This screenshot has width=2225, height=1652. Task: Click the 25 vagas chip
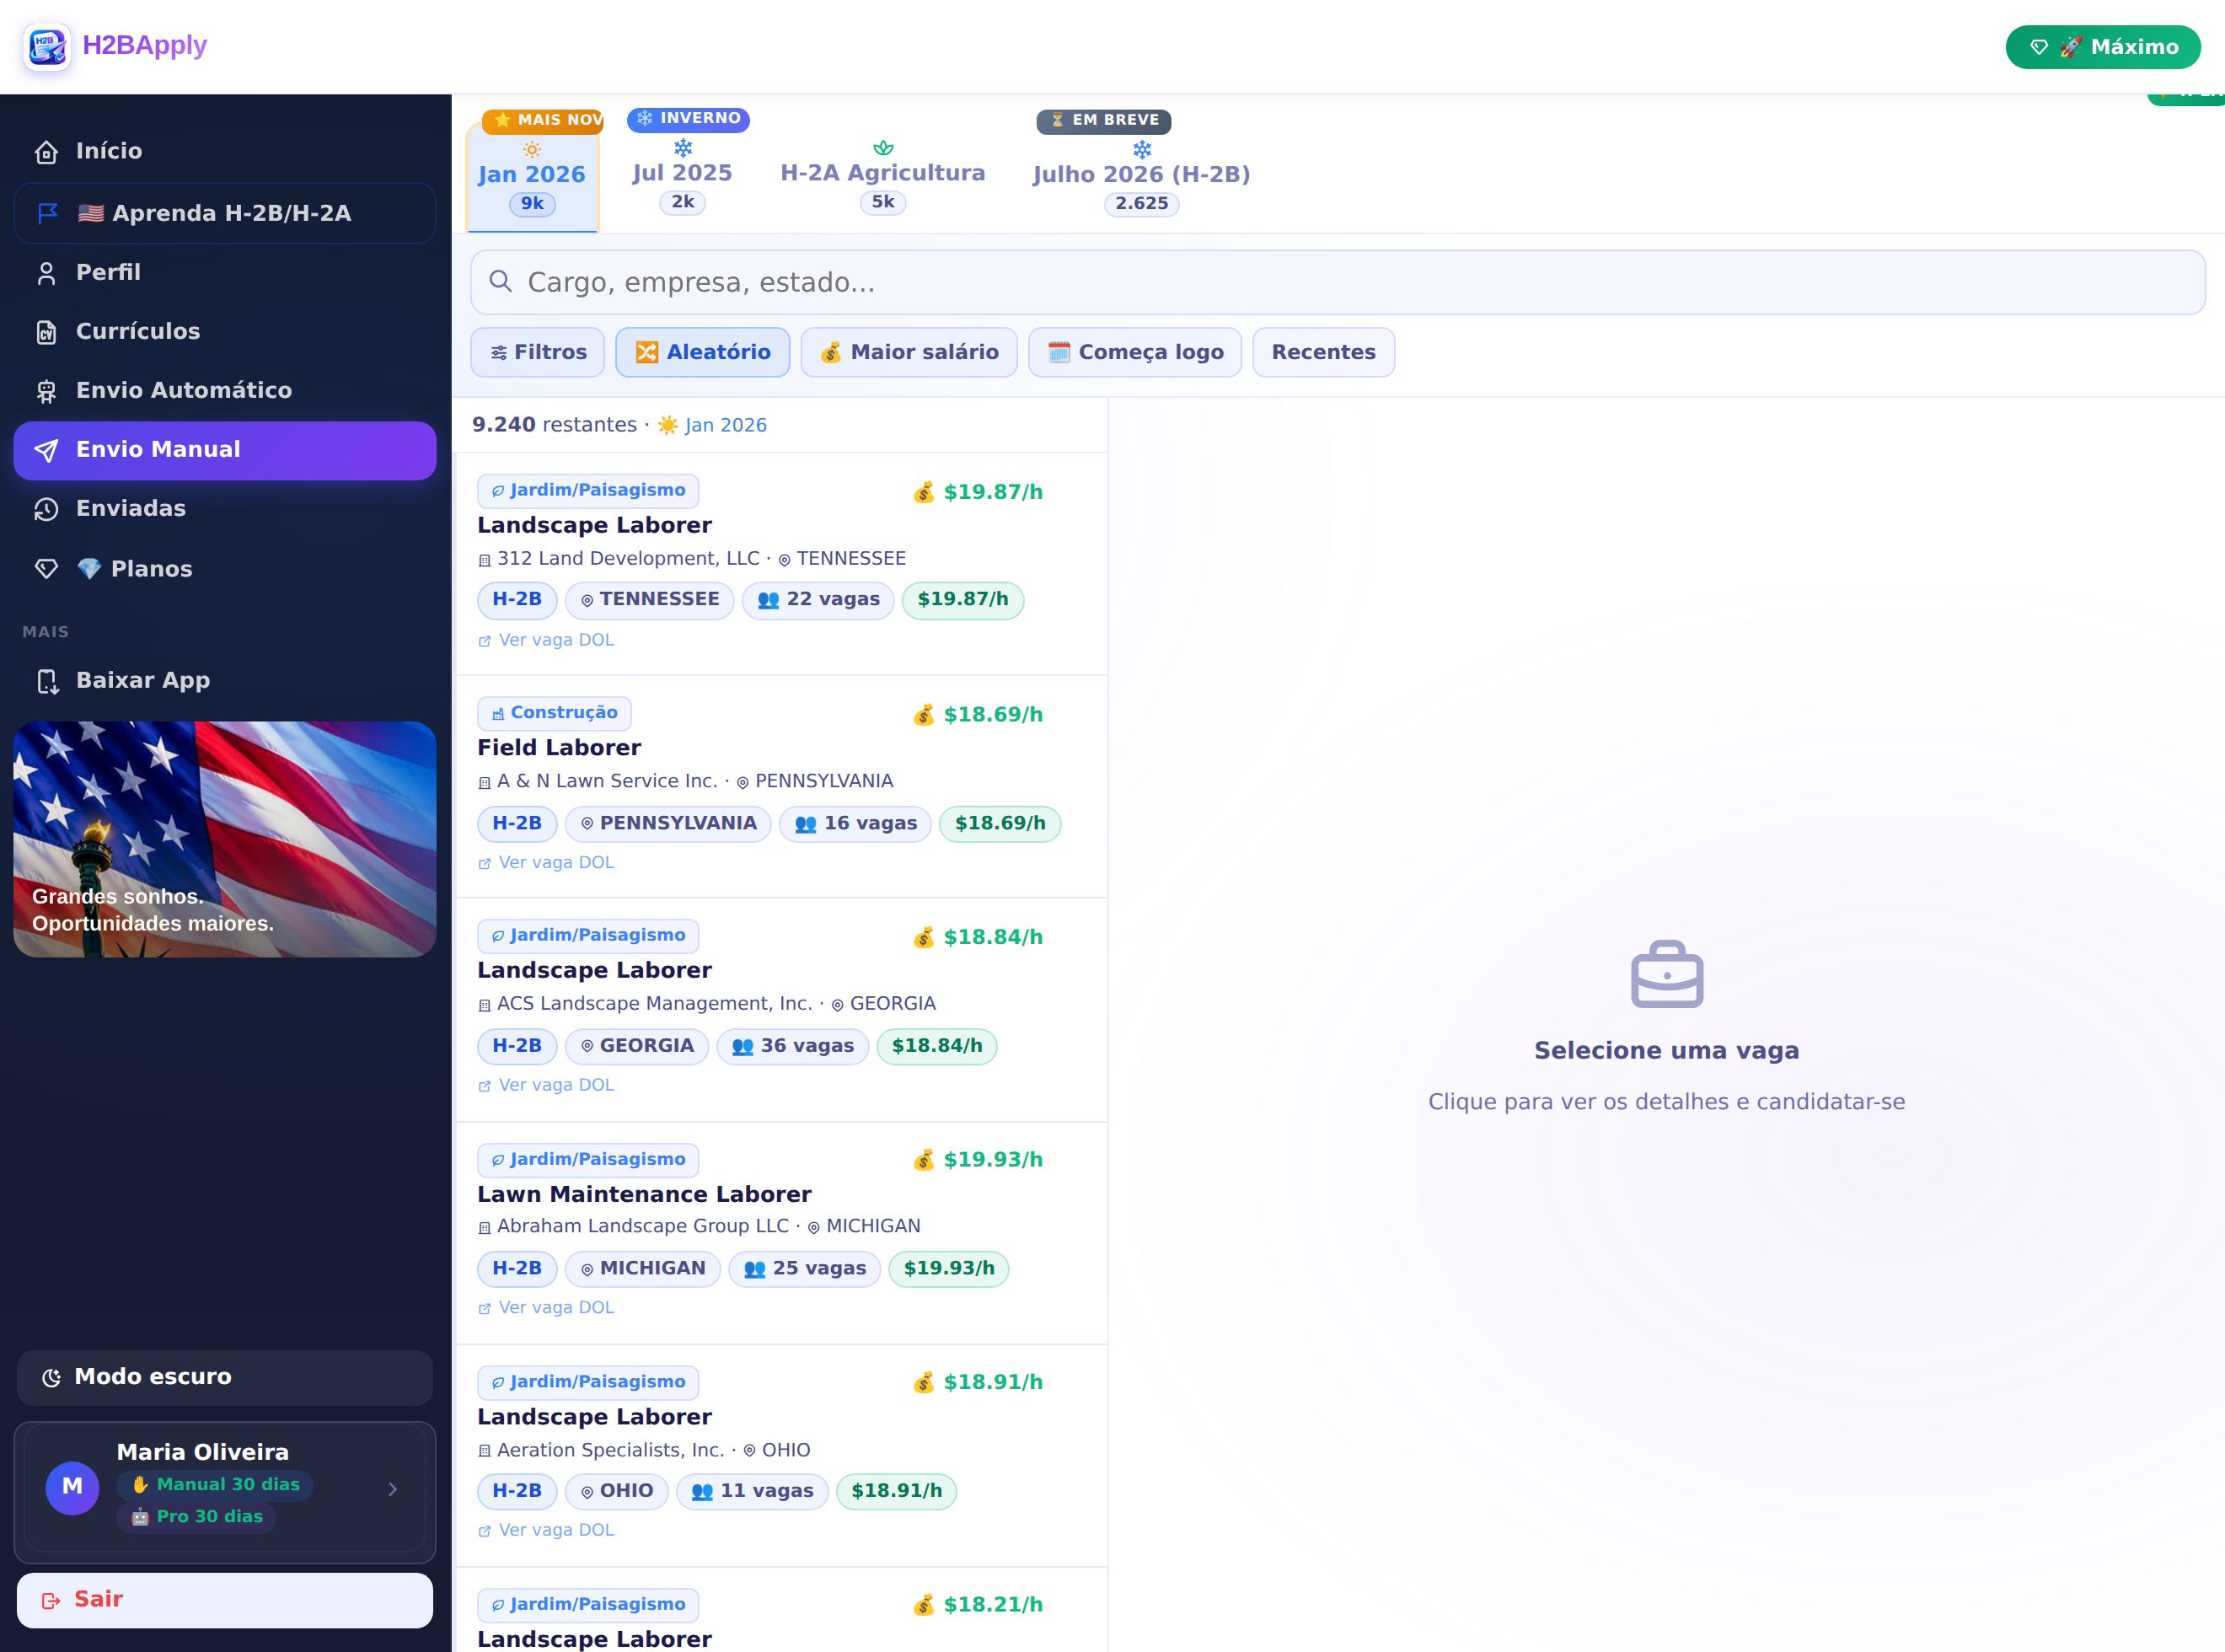(804, 1268)
